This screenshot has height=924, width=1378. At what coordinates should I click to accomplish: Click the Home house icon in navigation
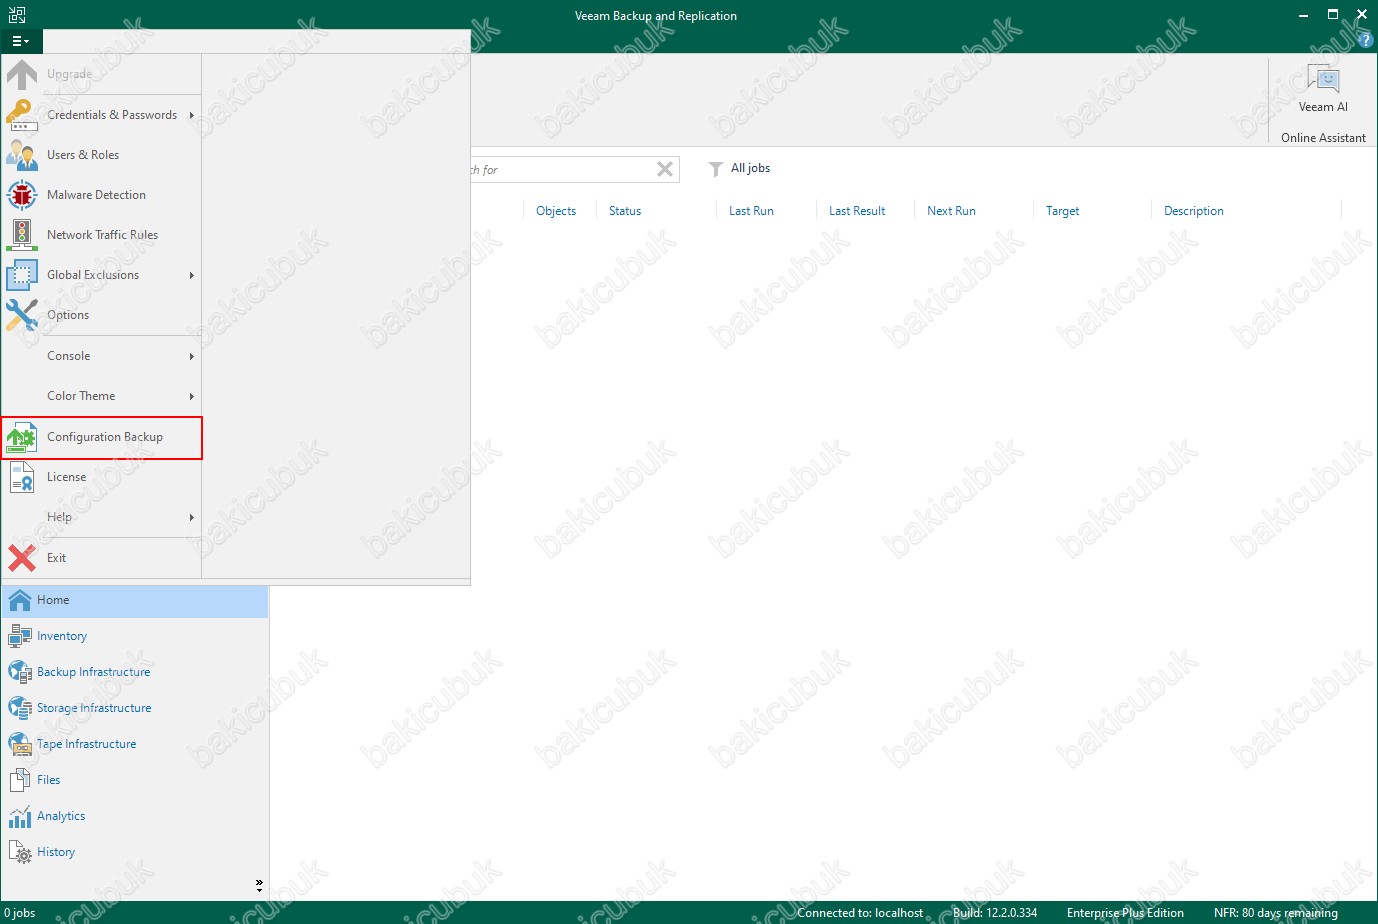pyautogui.click(x=20, y=600)
